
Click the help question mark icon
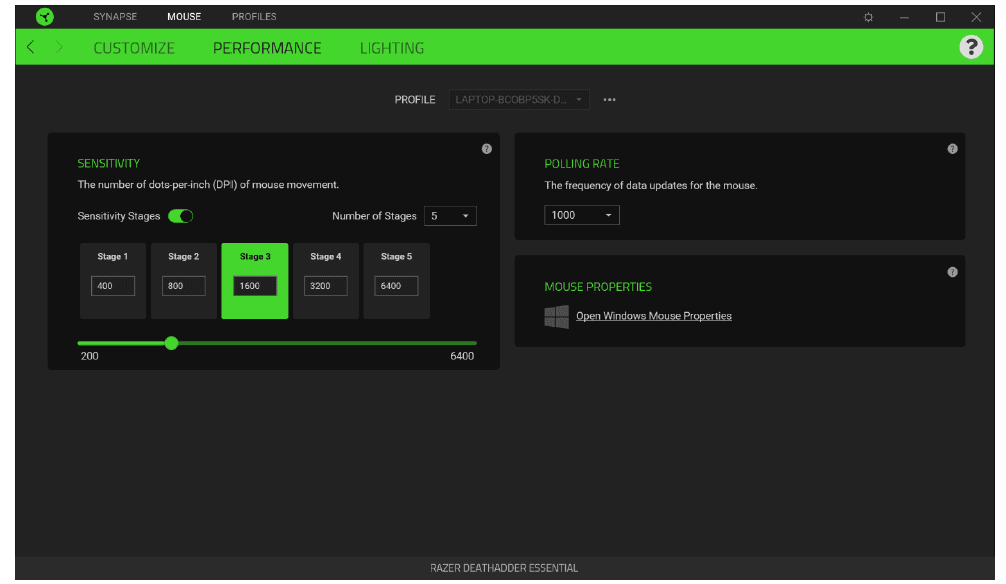coord(971,47)
